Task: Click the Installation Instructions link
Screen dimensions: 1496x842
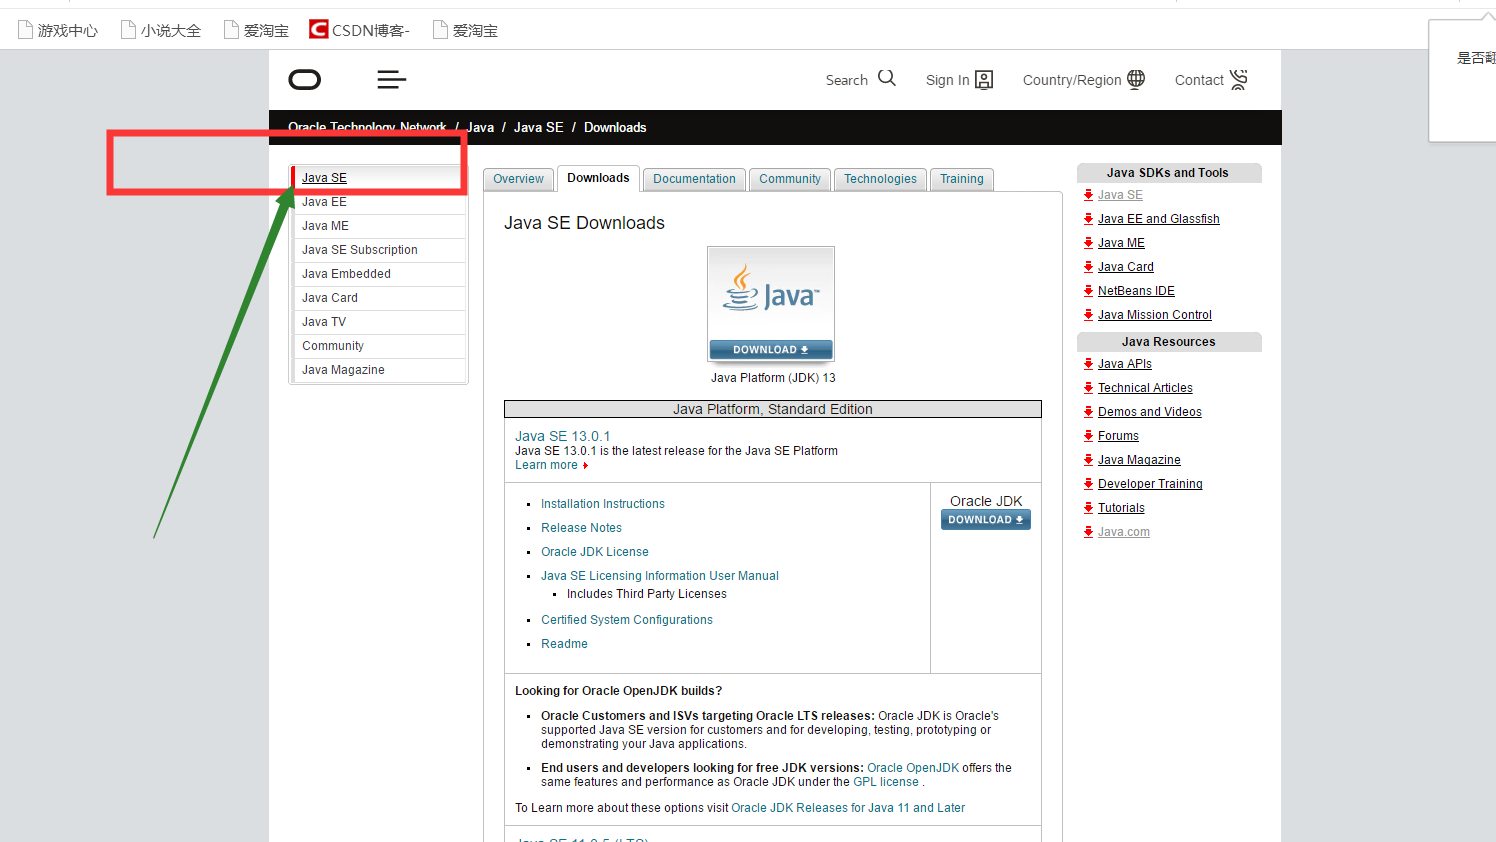Action: (602, 503)
